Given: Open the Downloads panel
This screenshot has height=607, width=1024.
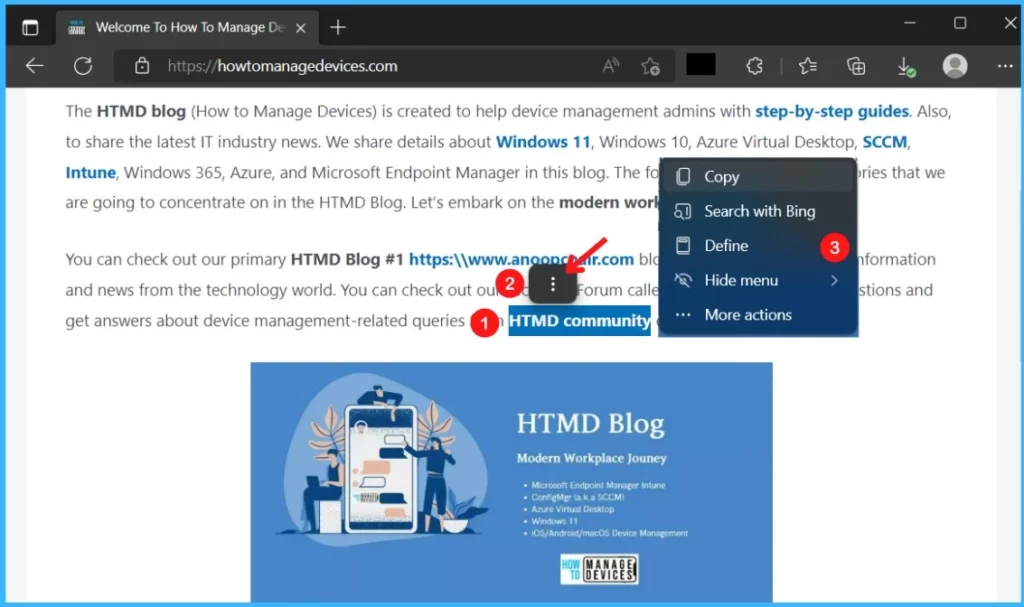Looking at the screenshot, I should pos(906,67).
